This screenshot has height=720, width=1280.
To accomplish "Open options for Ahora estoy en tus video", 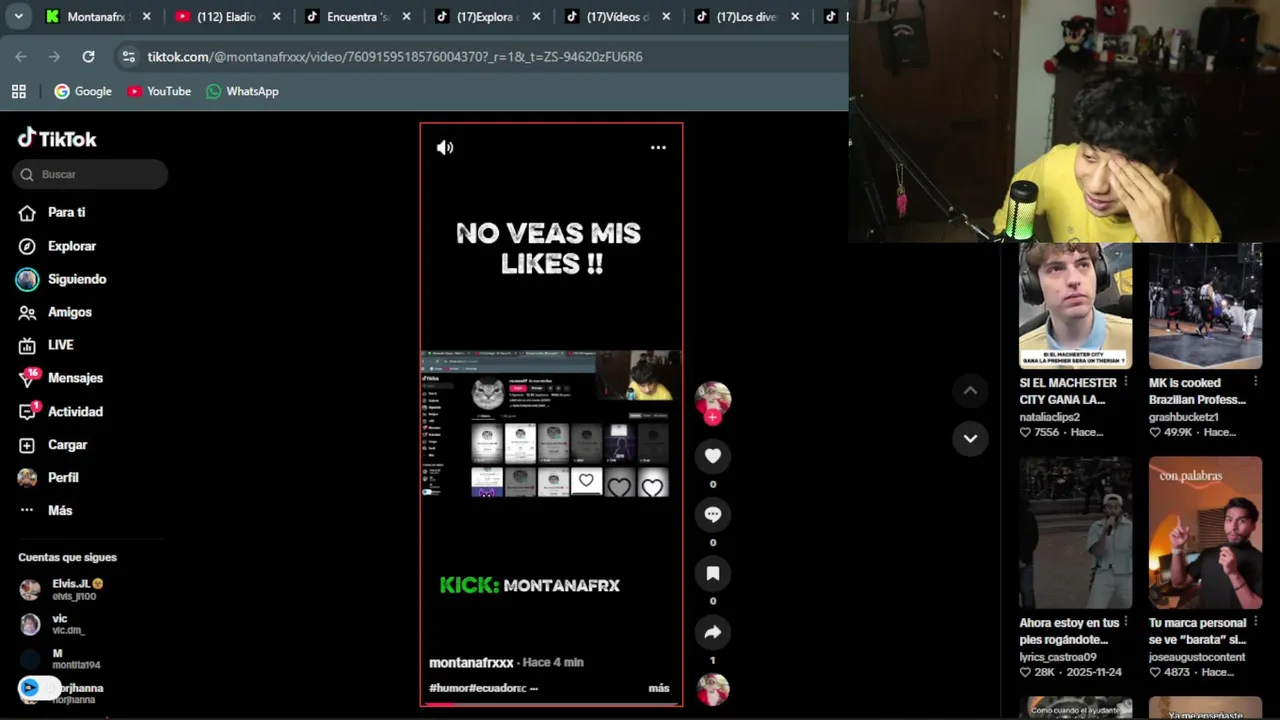I will point(1126,623).
